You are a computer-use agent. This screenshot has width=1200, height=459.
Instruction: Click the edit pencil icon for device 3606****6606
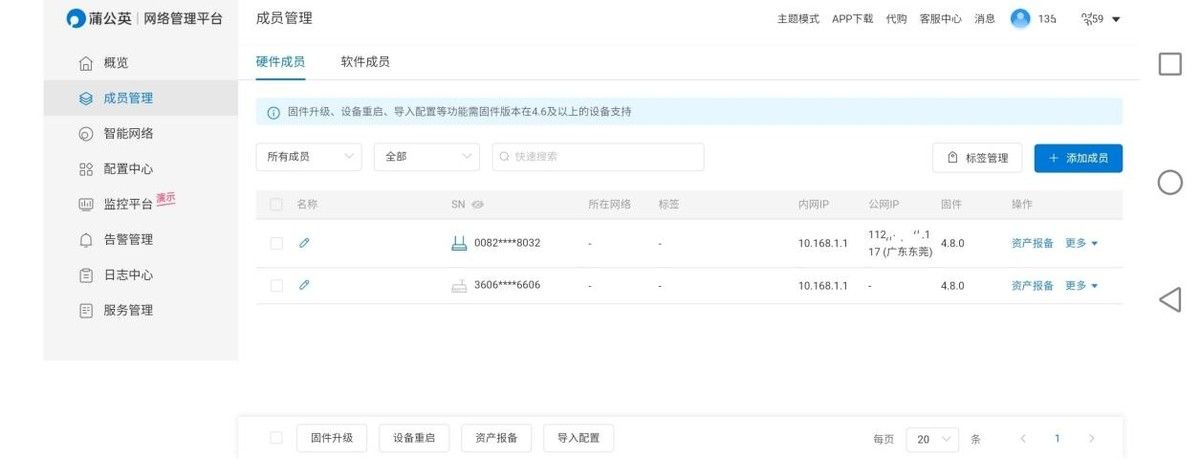(304, 285)
